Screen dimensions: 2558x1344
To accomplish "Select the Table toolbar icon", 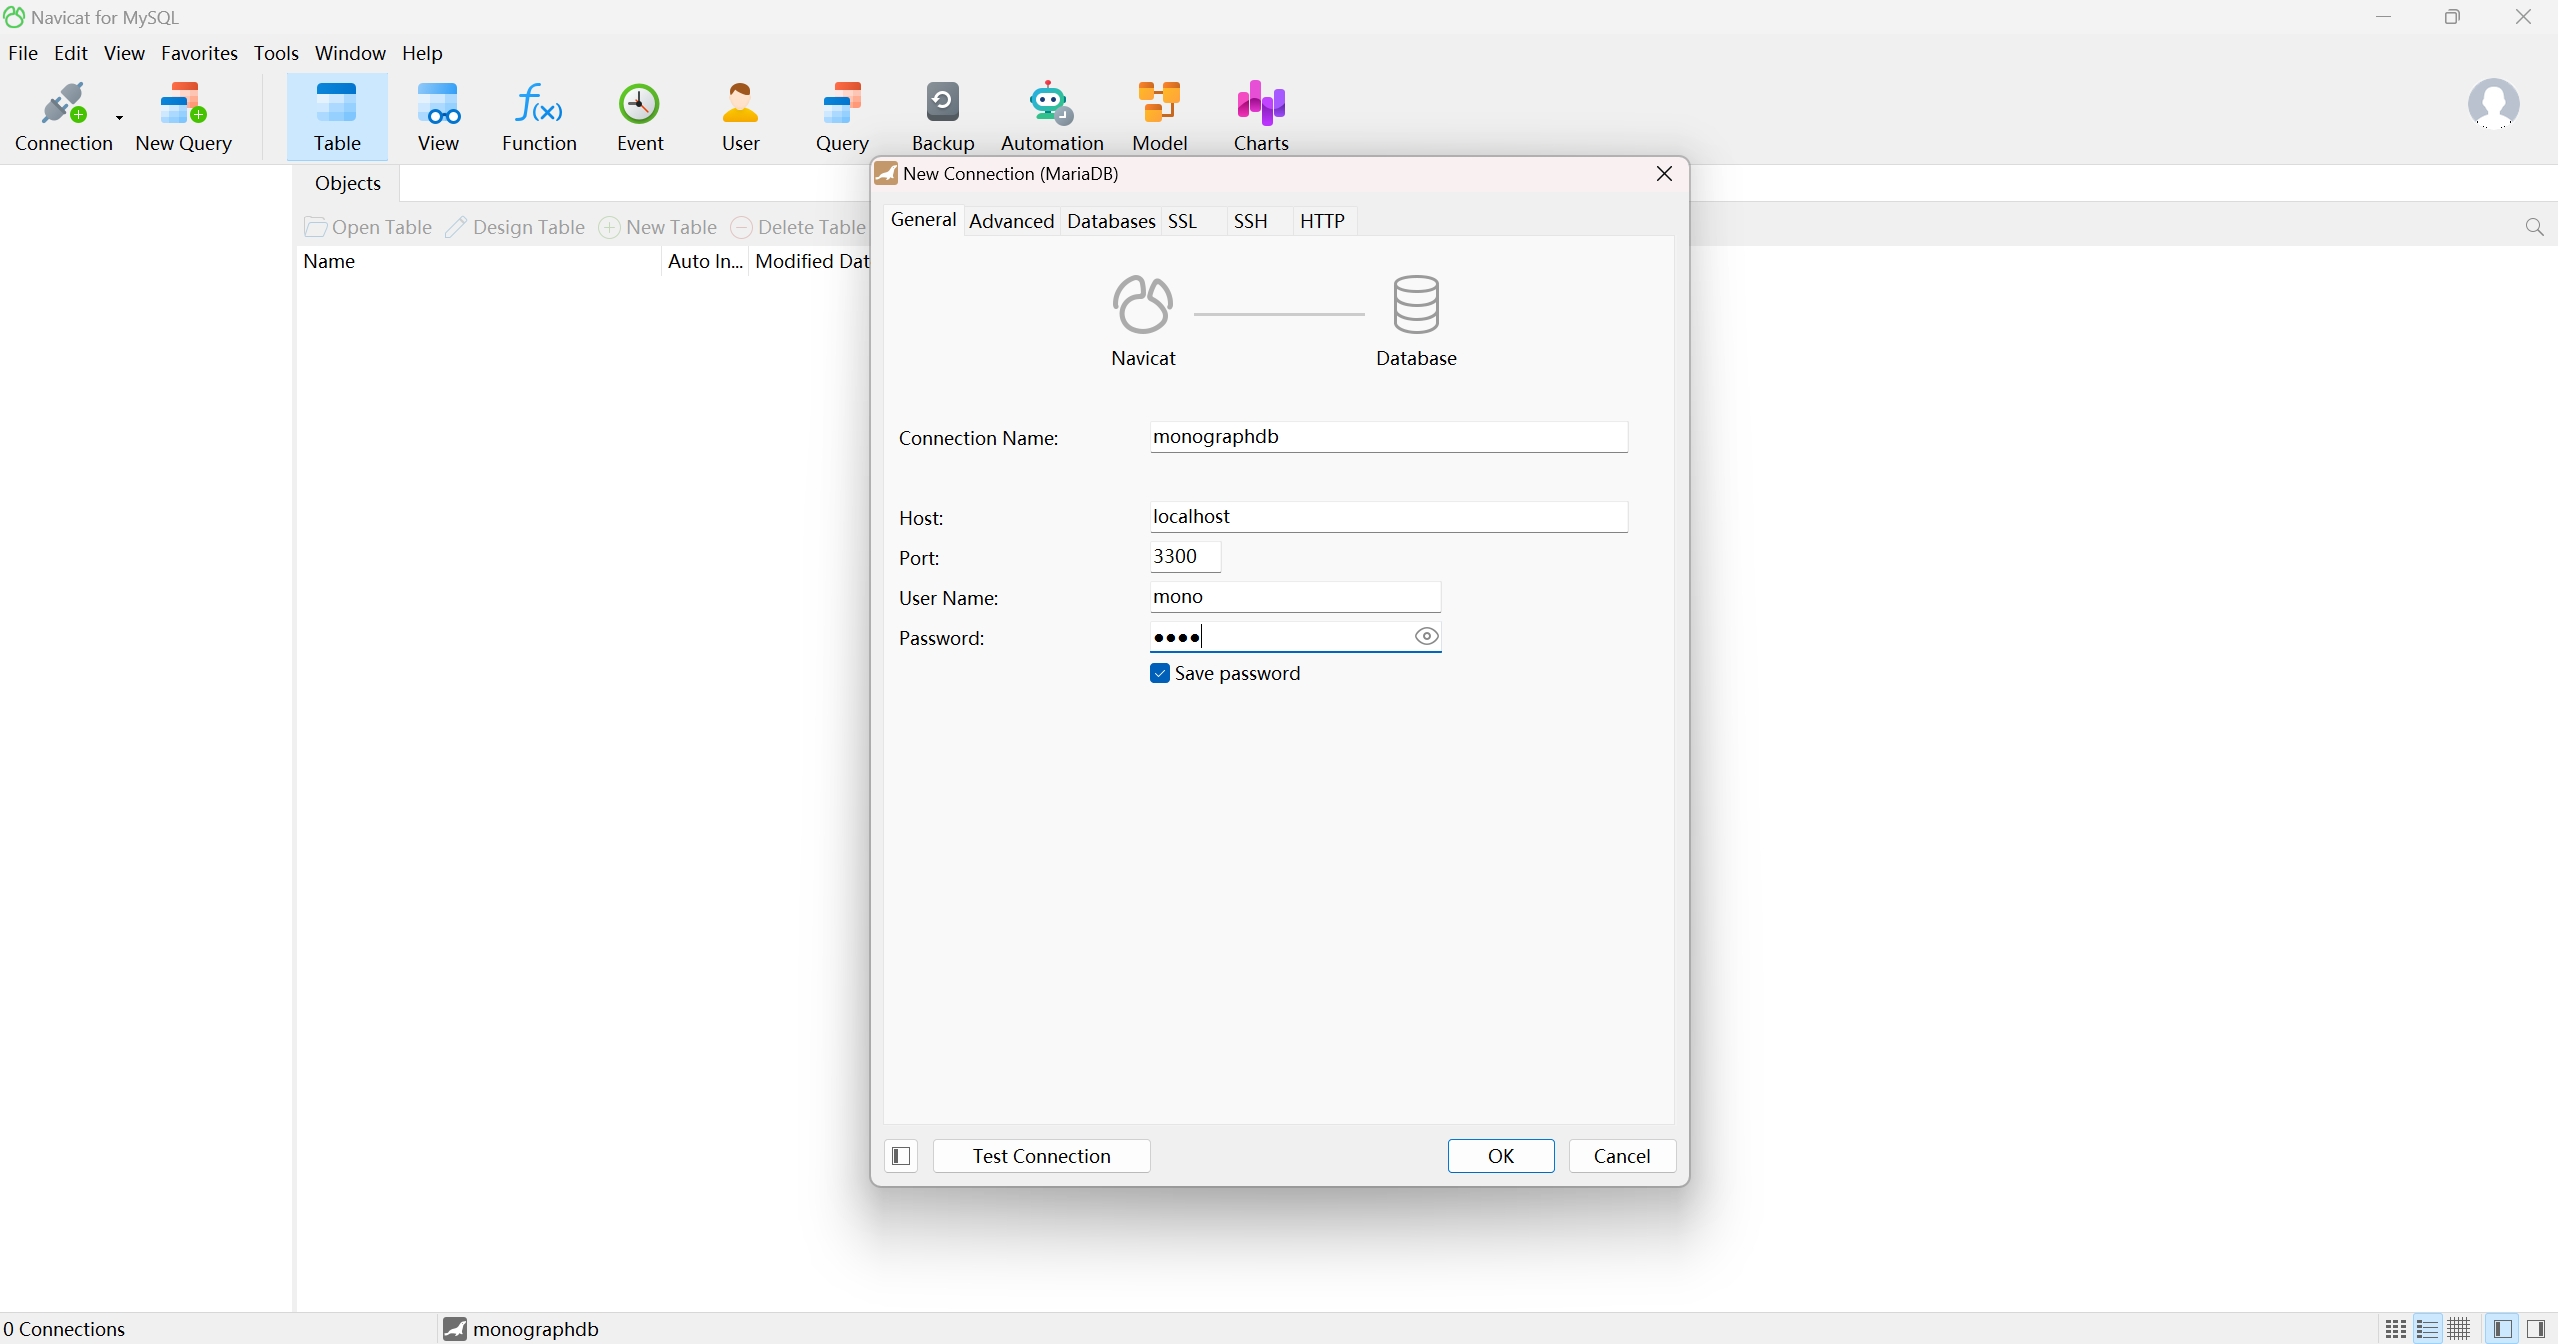I will pos(337,117).
